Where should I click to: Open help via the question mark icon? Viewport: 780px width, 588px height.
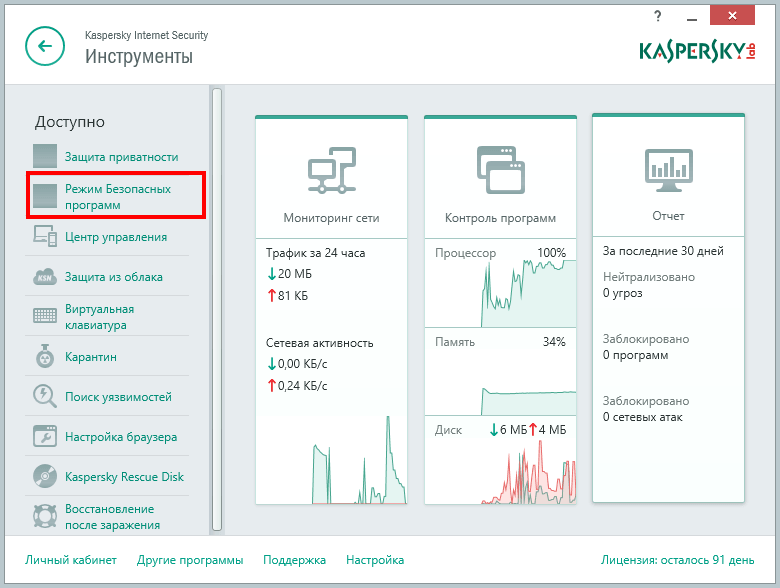coord(658,16)
